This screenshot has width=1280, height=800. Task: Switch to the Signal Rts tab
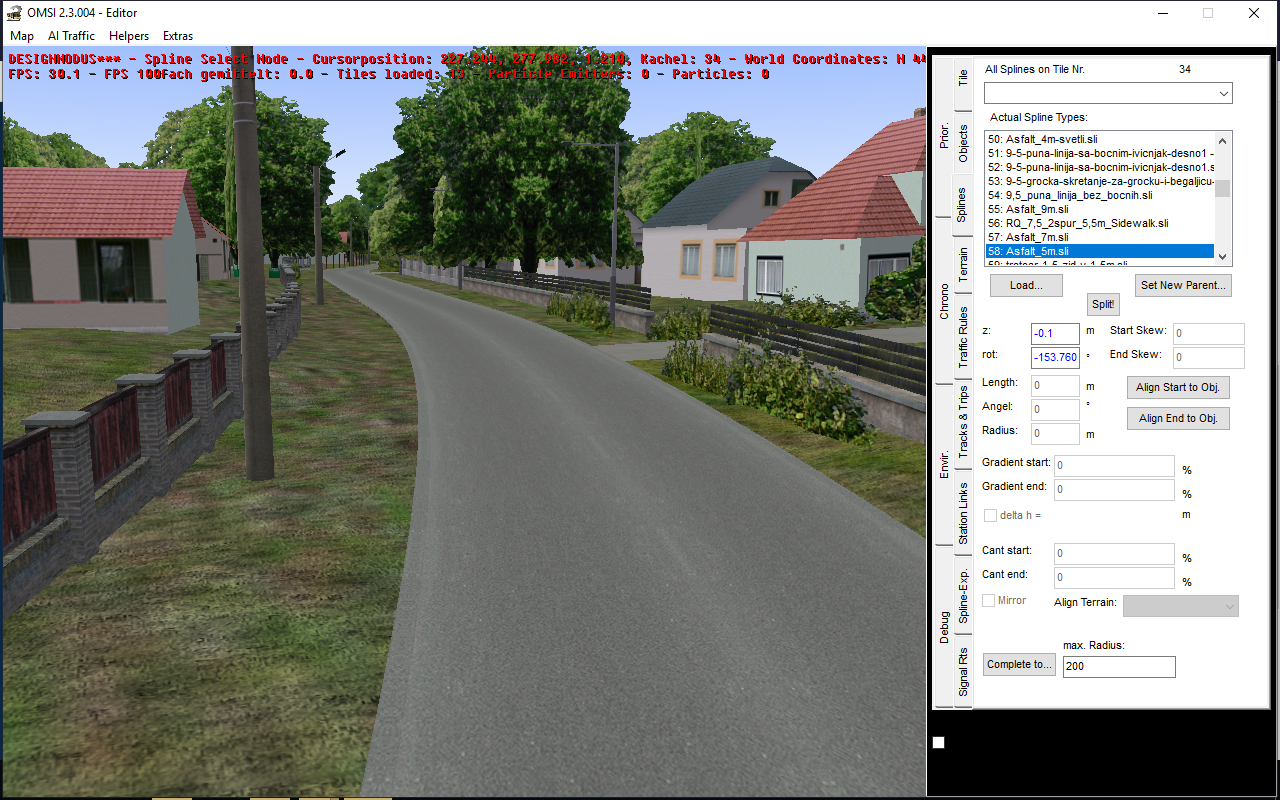tap(963, 671)
